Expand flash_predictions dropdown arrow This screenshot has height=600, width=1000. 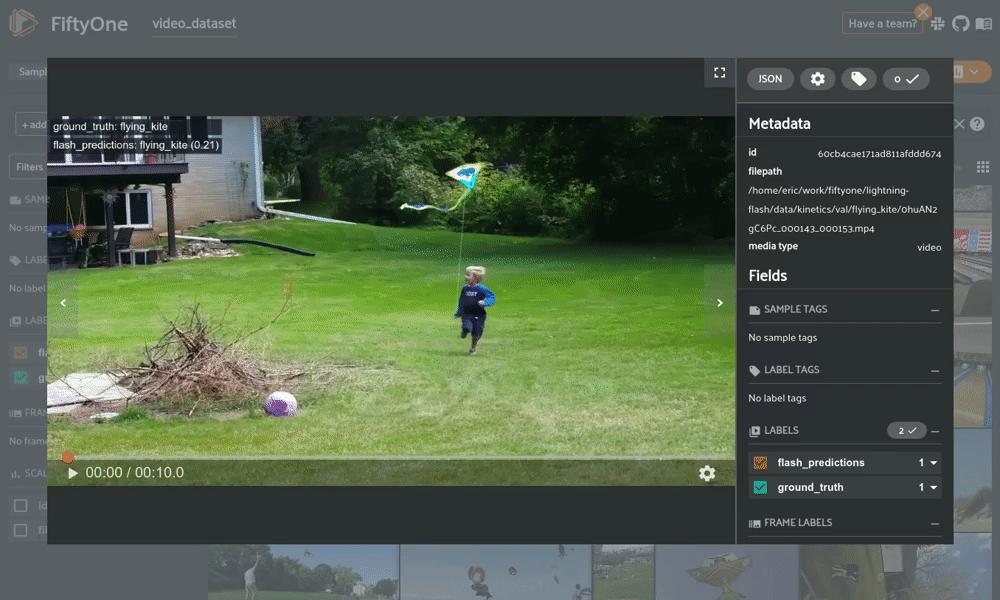934,463
